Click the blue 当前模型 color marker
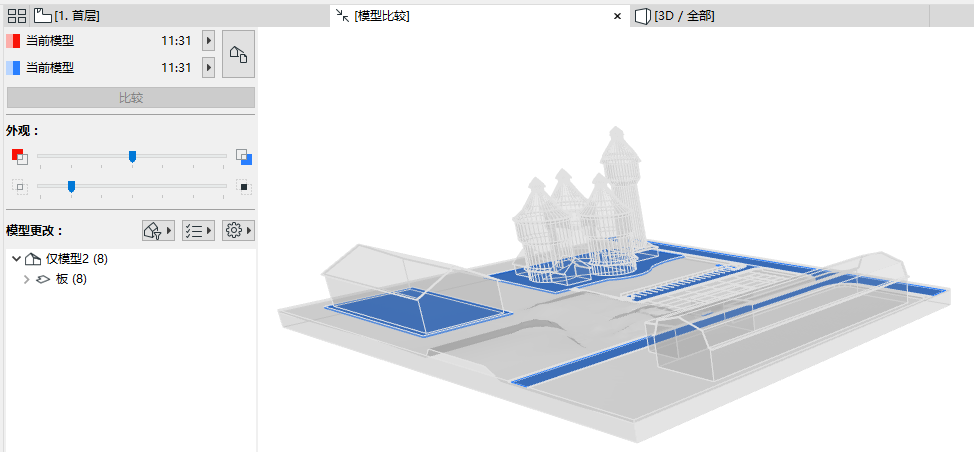This screenshot has width=974, height=452. [13, 68]
